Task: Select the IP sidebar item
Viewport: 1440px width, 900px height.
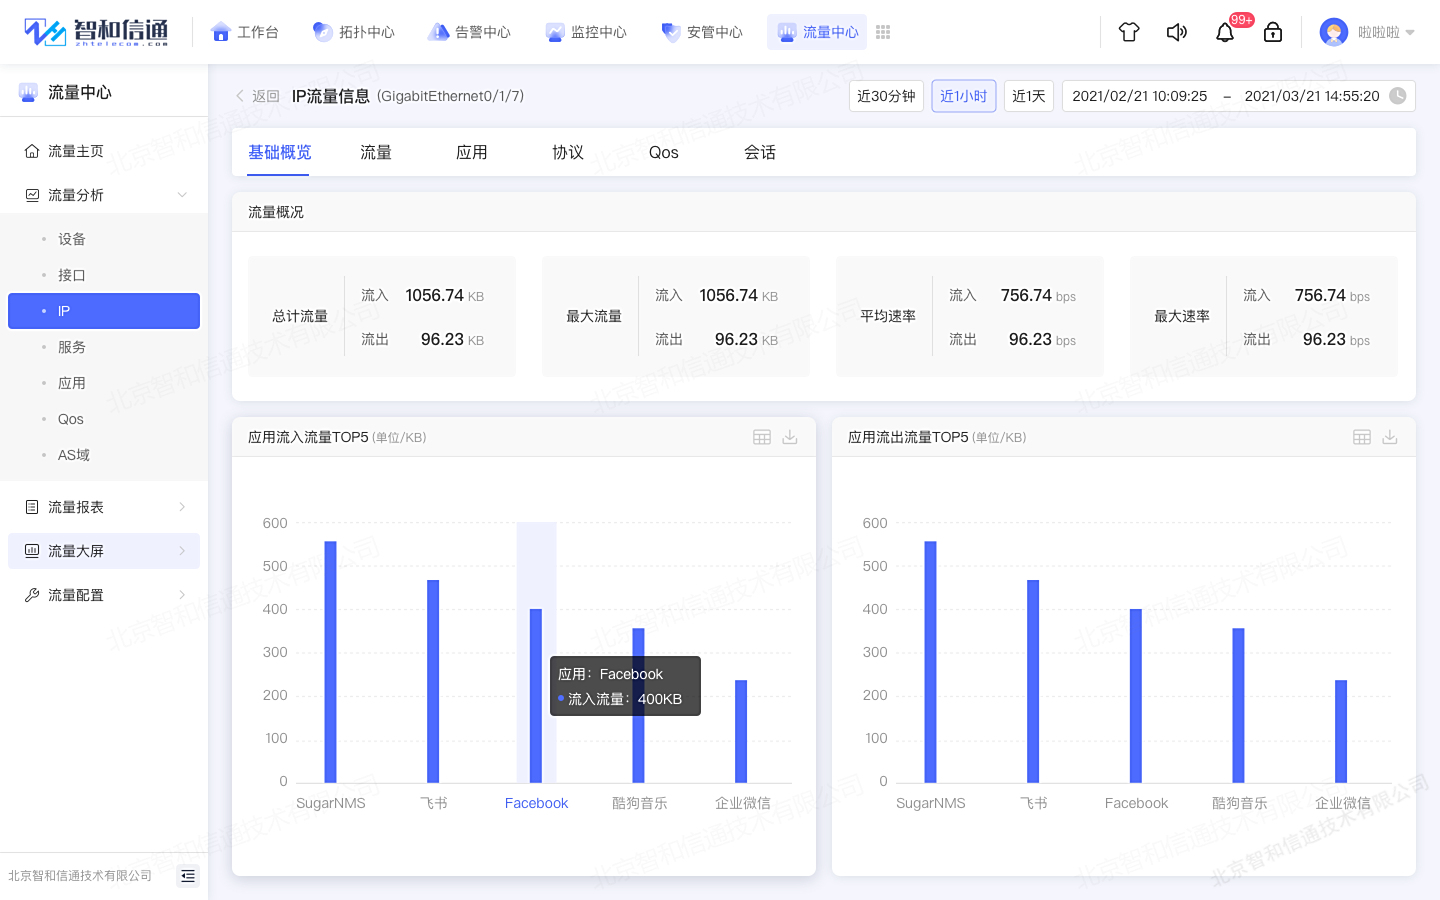Action: click(x=104, y=311)
